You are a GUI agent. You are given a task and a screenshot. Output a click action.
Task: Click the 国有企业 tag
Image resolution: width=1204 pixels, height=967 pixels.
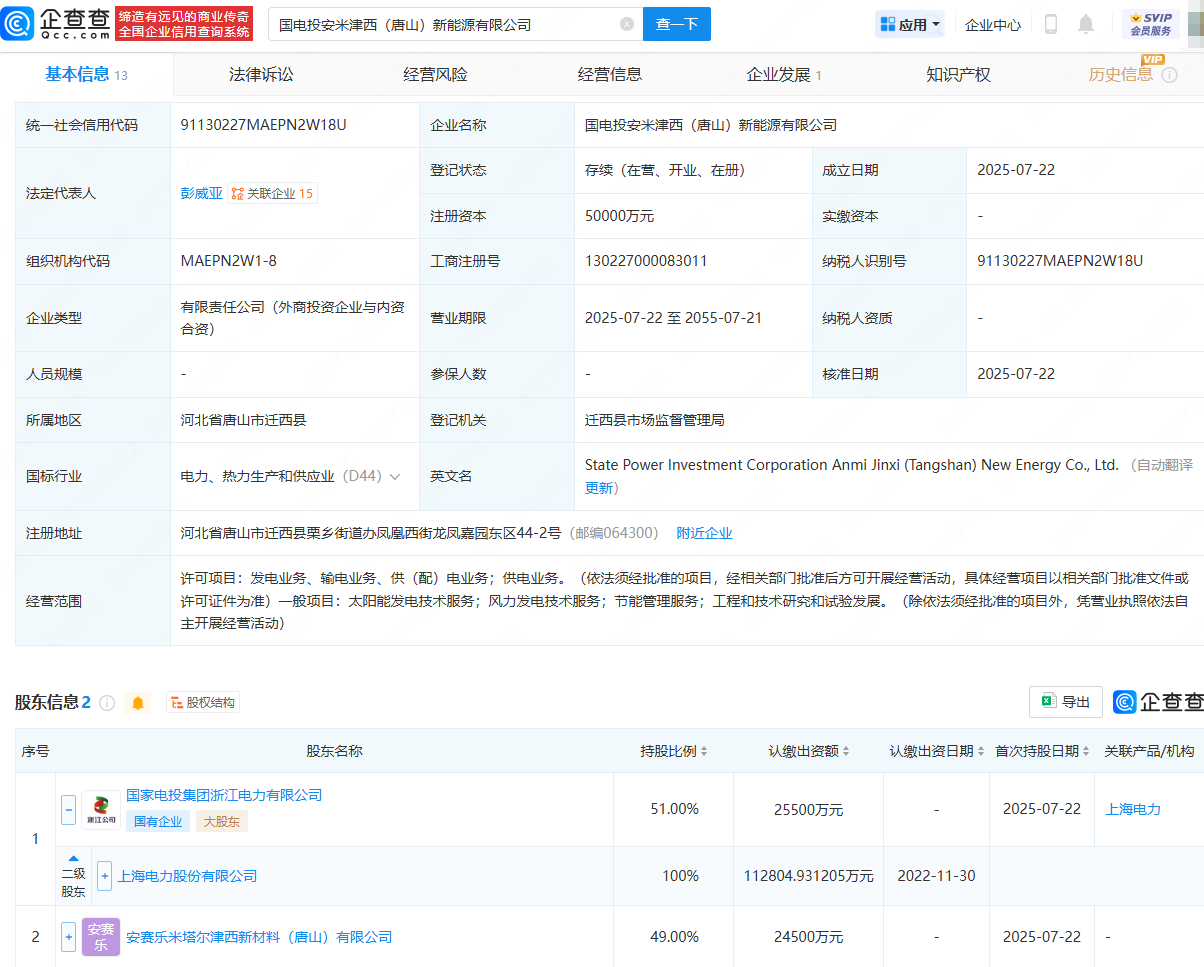(x=158, y=821)
